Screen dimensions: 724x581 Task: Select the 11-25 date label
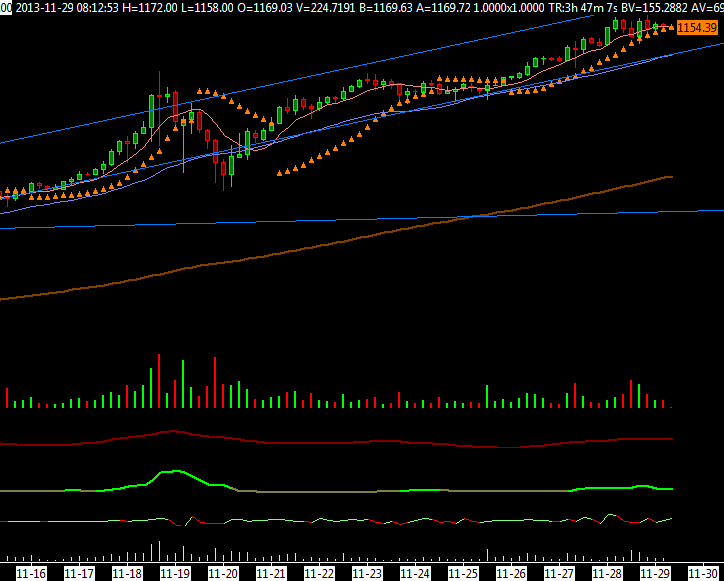[463, 574]
